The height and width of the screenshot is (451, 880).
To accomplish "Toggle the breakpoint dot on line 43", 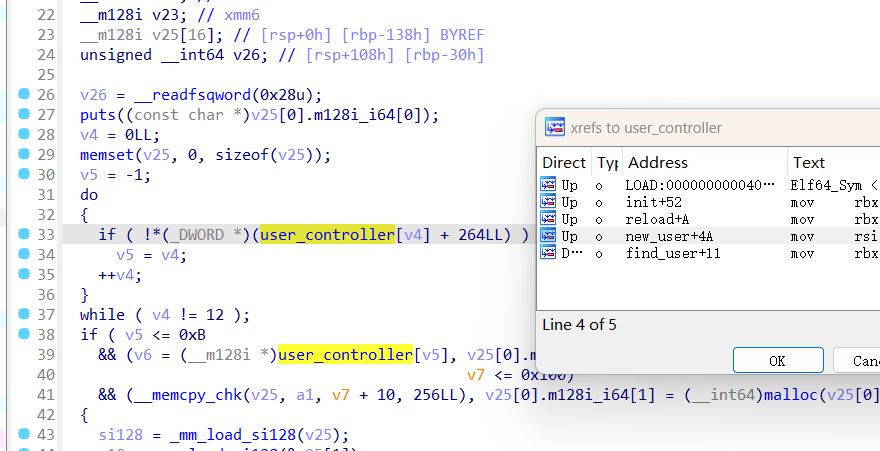I will [x=25, y=434].
